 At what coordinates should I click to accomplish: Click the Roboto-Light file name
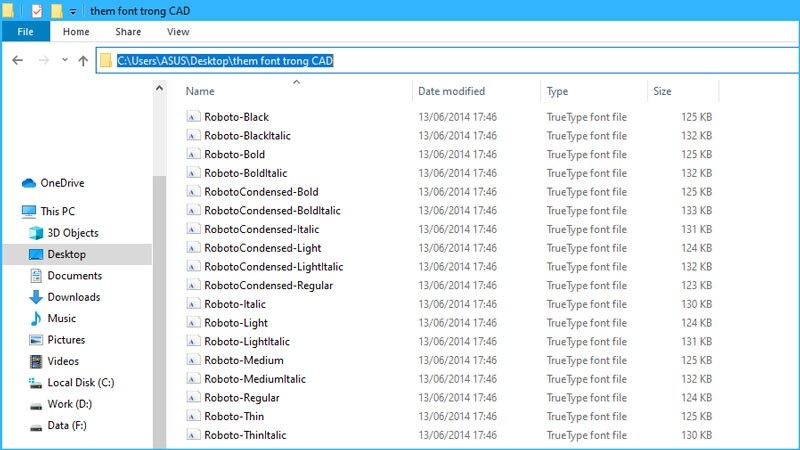coord(236,323)
